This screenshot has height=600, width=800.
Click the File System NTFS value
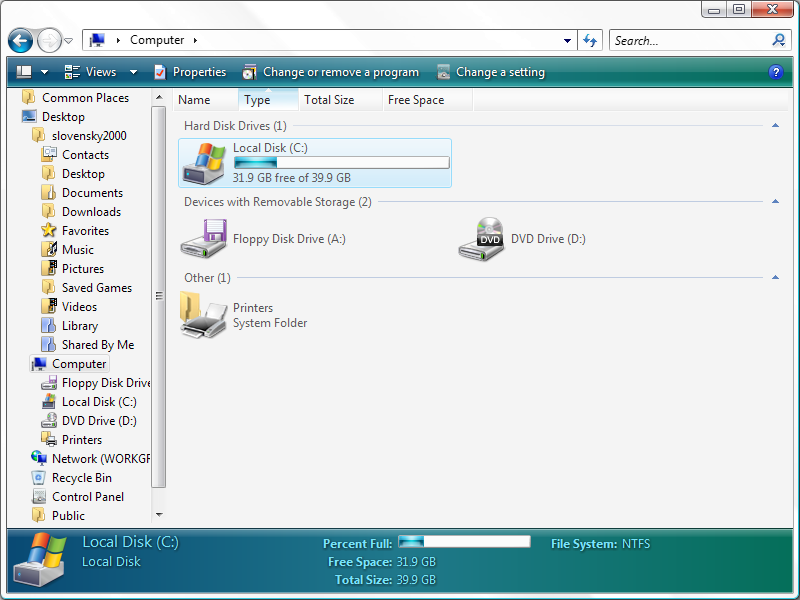coord(636,544)
